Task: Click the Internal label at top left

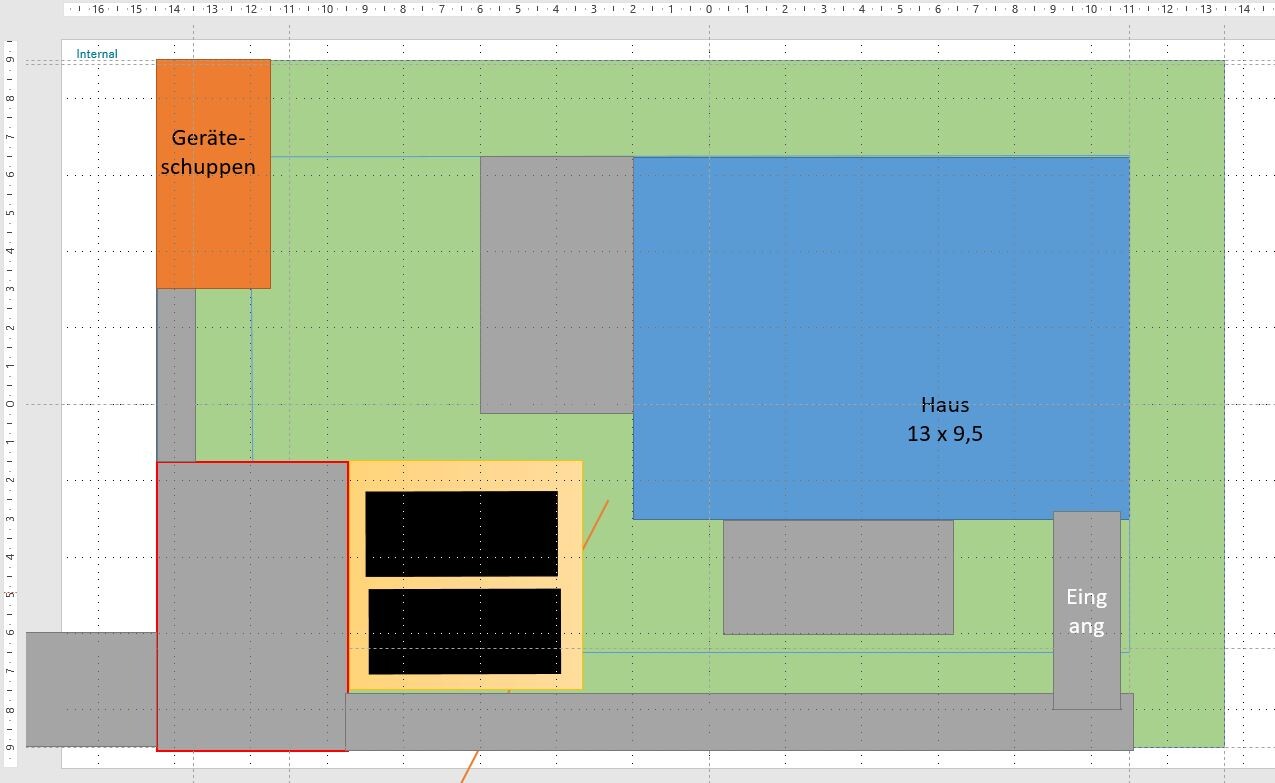Action: point(97,54)
